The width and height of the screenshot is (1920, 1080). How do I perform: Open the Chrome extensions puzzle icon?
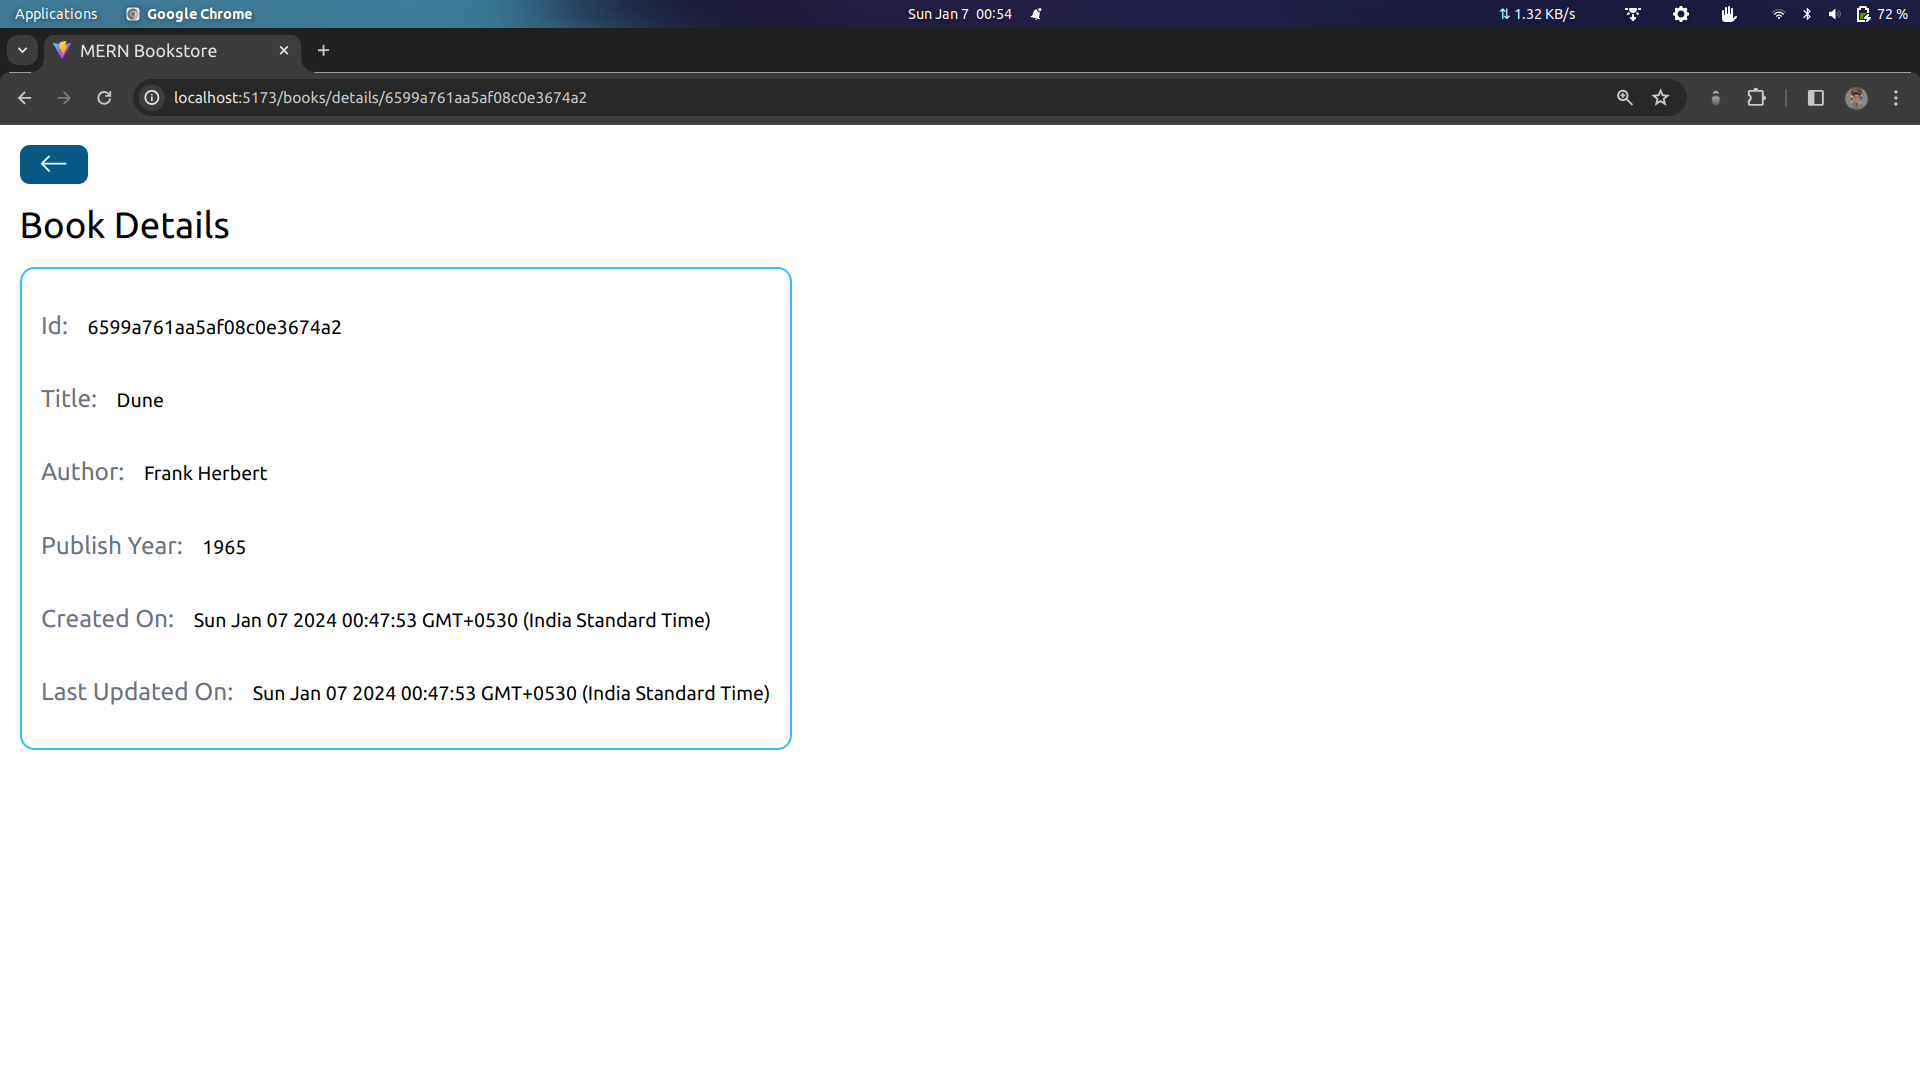click(x=1757, y=97)
